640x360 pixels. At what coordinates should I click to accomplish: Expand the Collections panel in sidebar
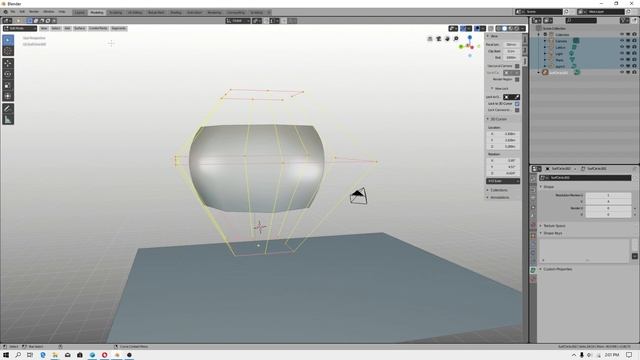coord(488,190)
